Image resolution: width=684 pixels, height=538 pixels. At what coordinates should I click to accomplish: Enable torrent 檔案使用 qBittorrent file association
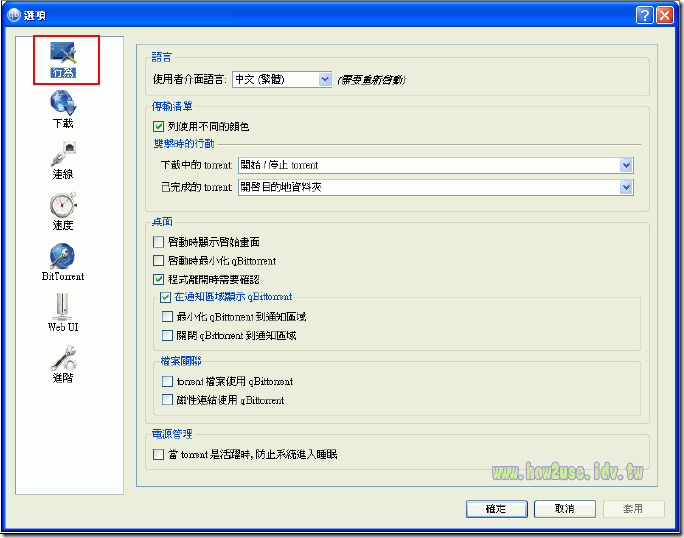[167, 382]
